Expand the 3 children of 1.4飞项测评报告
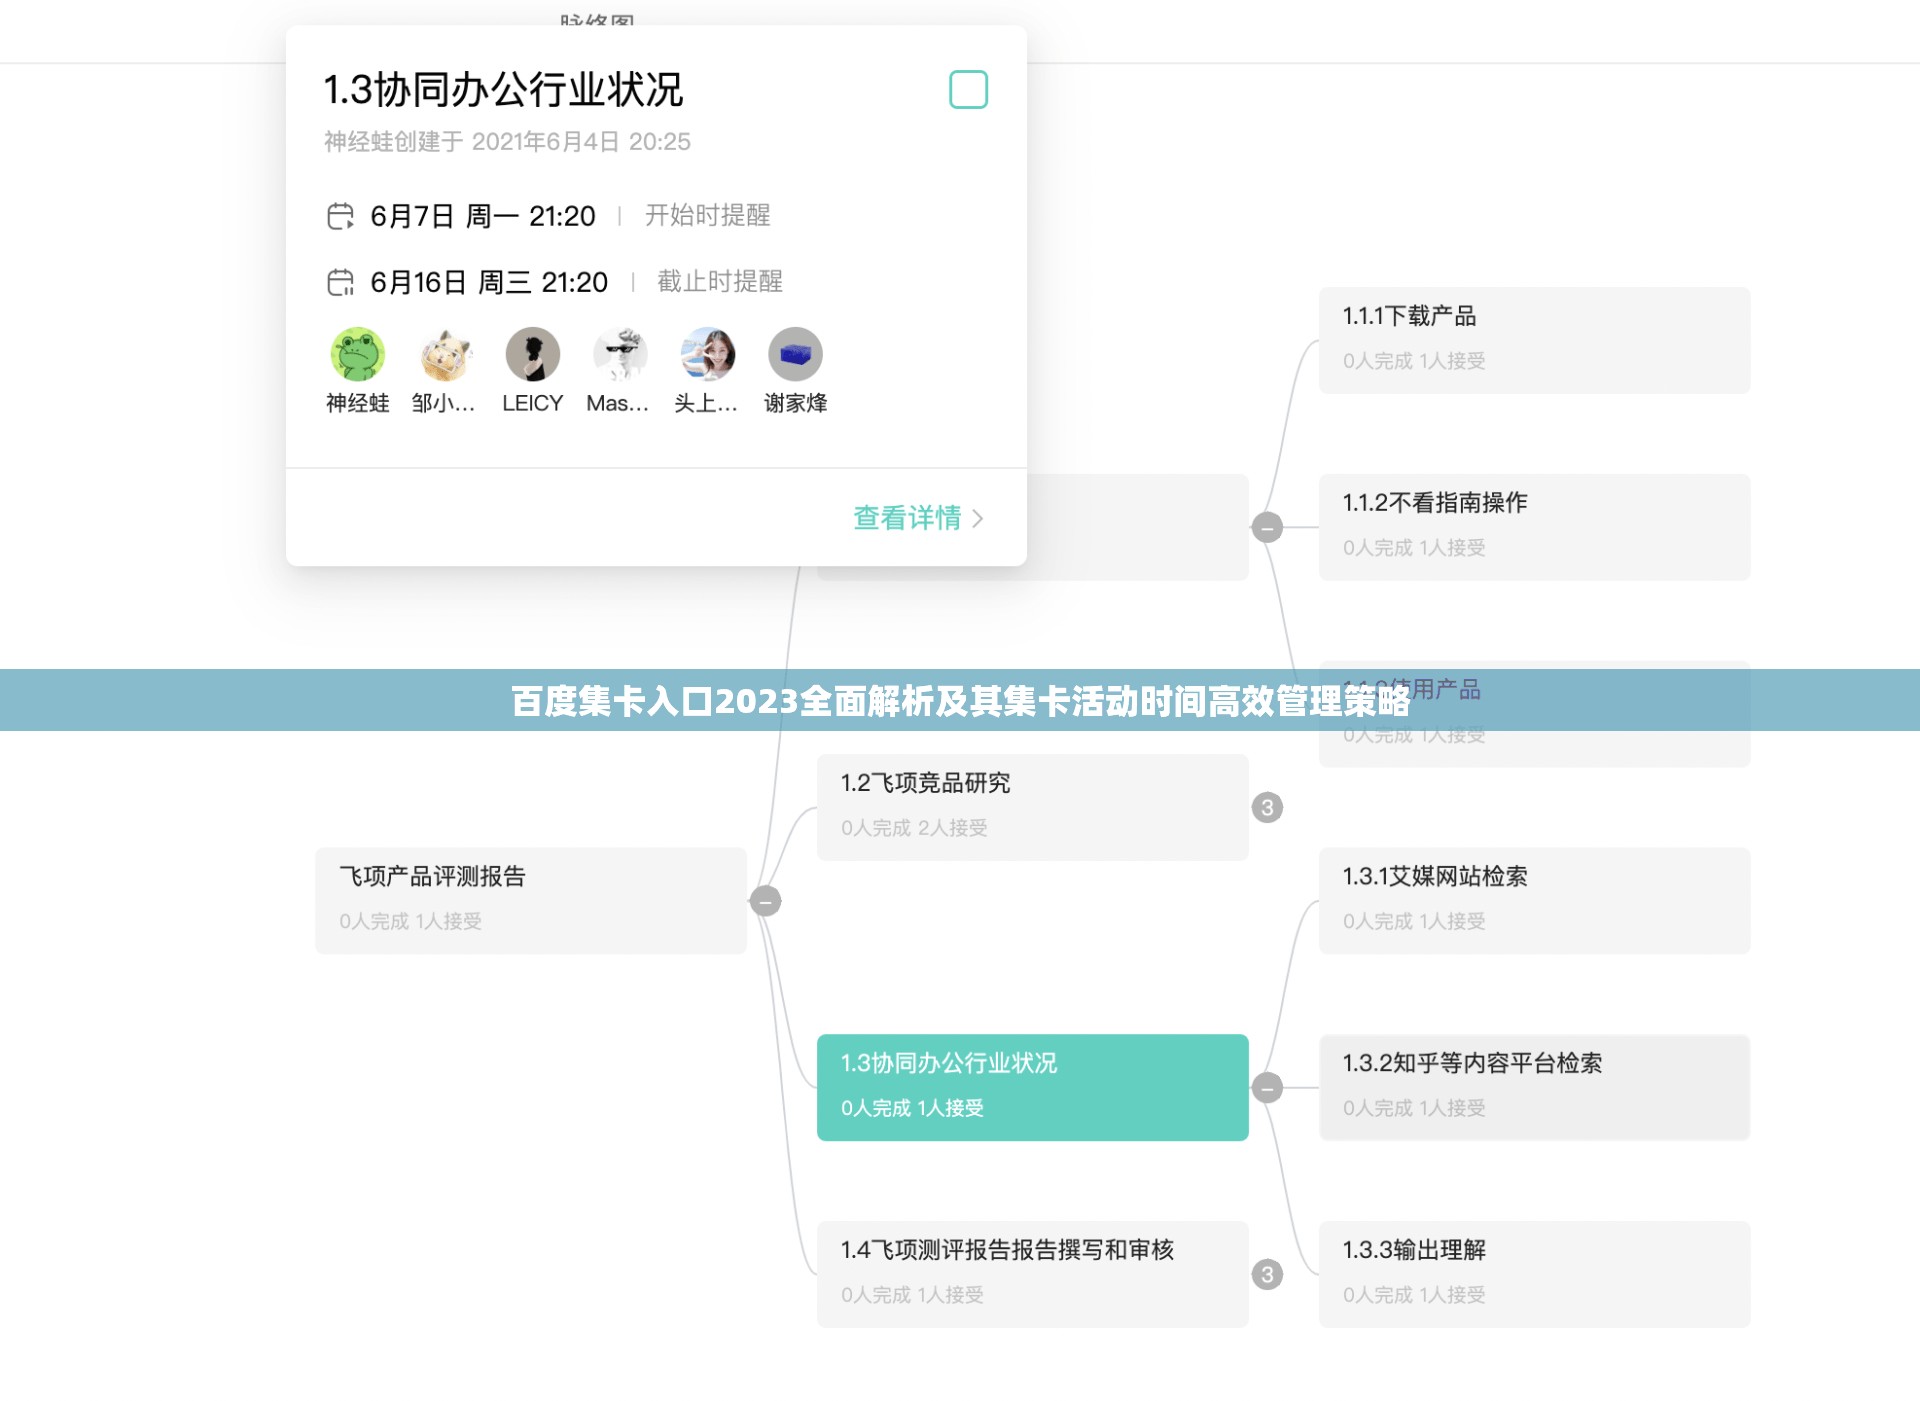Image resolution: width=1920 pixels, height=1401 pixels. pos(1267,1274)
